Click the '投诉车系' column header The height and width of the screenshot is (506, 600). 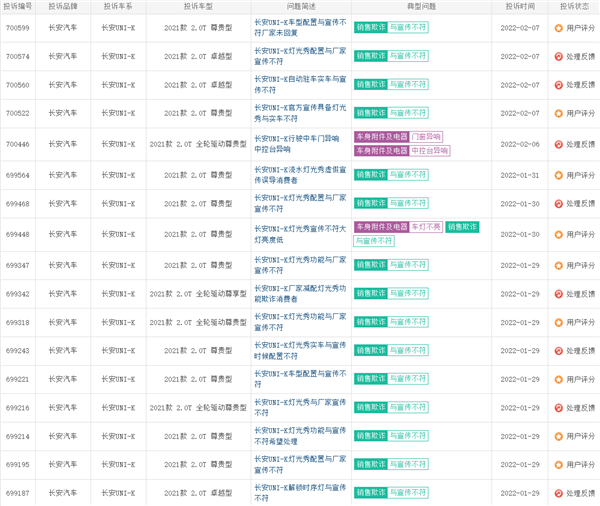[x=118, y=7]
